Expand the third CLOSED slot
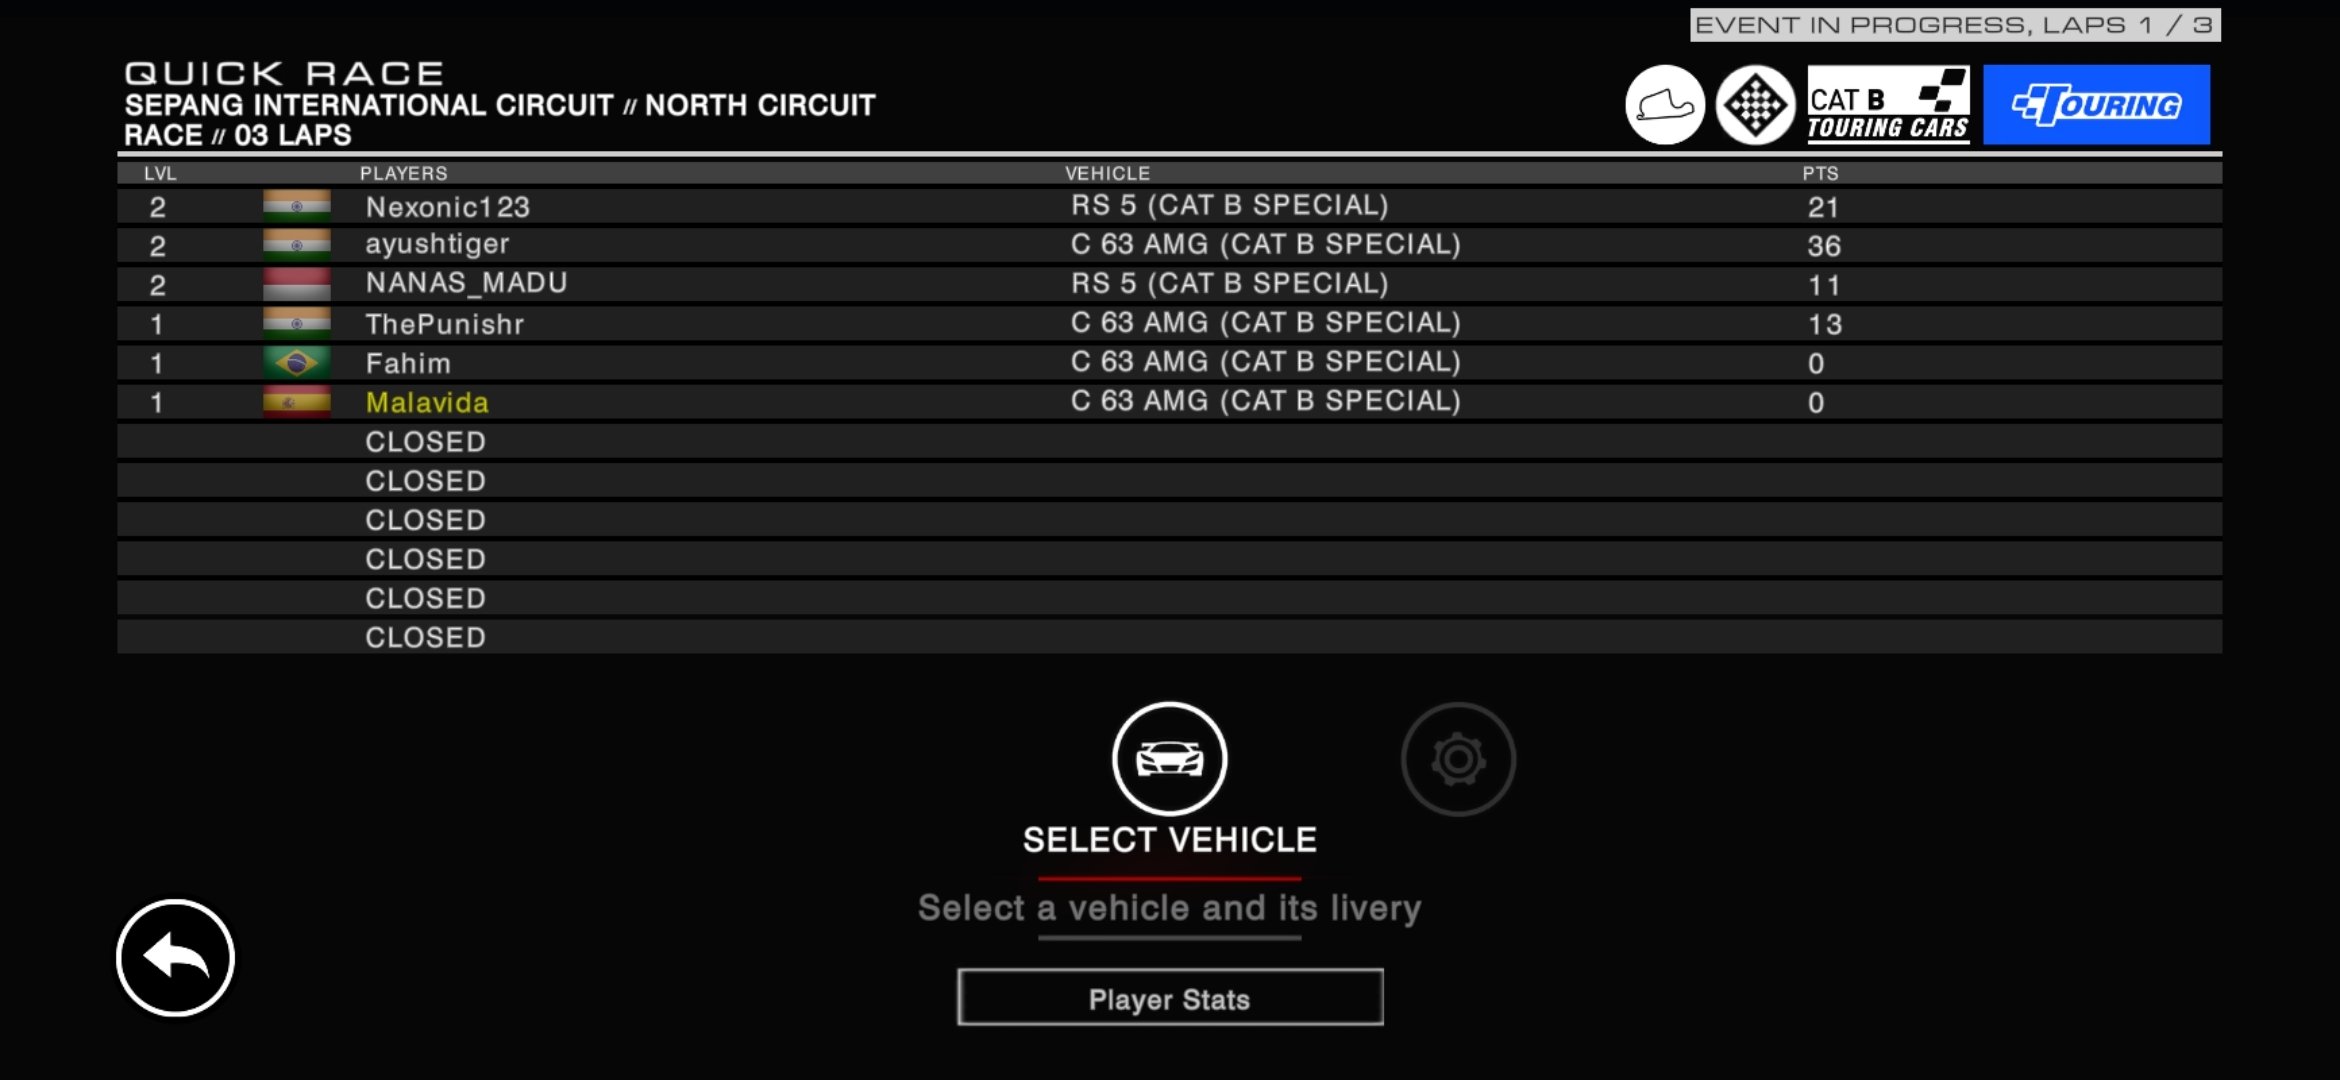Viewport: 2340px width, 1080px height. [422, 519]
